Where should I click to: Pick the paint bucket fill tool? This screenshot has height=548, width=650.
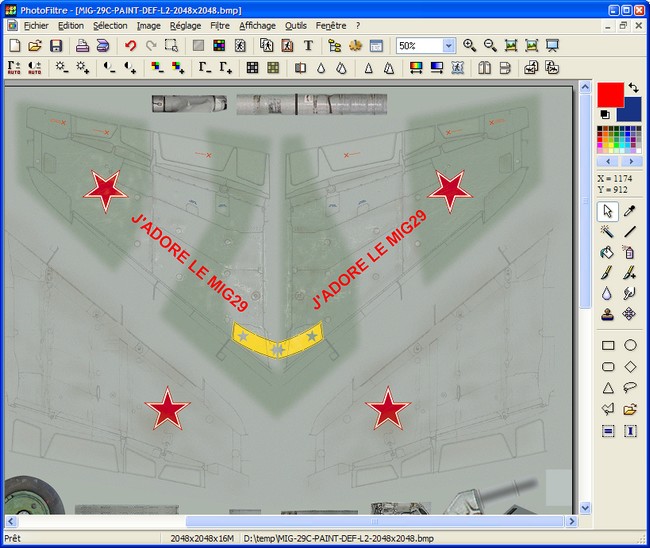(607, 252)
